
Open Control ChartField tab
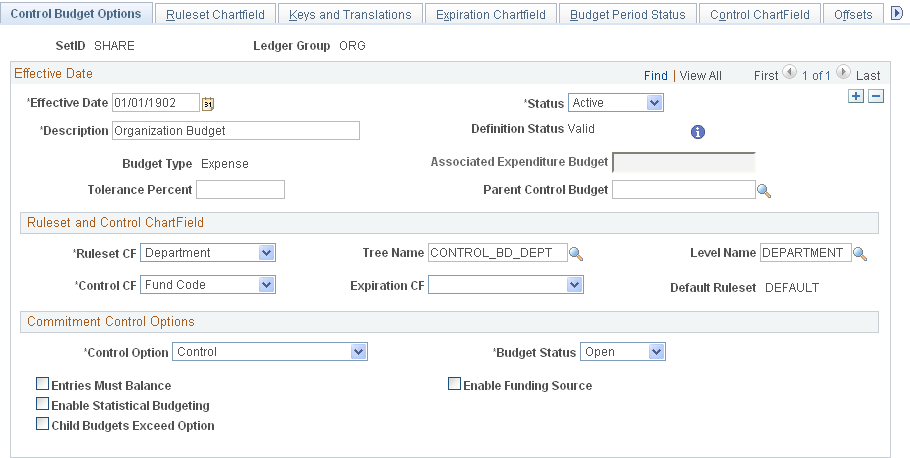[x=760, y=15]
